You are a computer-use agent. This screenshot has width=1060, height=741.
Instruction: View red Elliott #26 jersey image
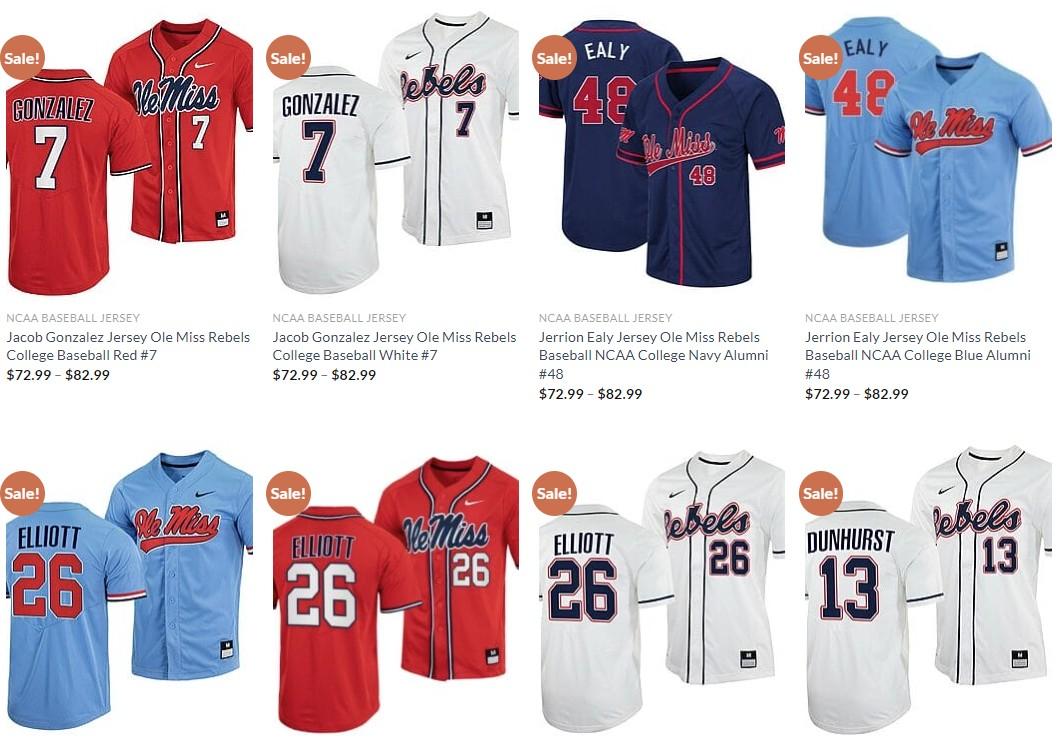click(395, 594)
